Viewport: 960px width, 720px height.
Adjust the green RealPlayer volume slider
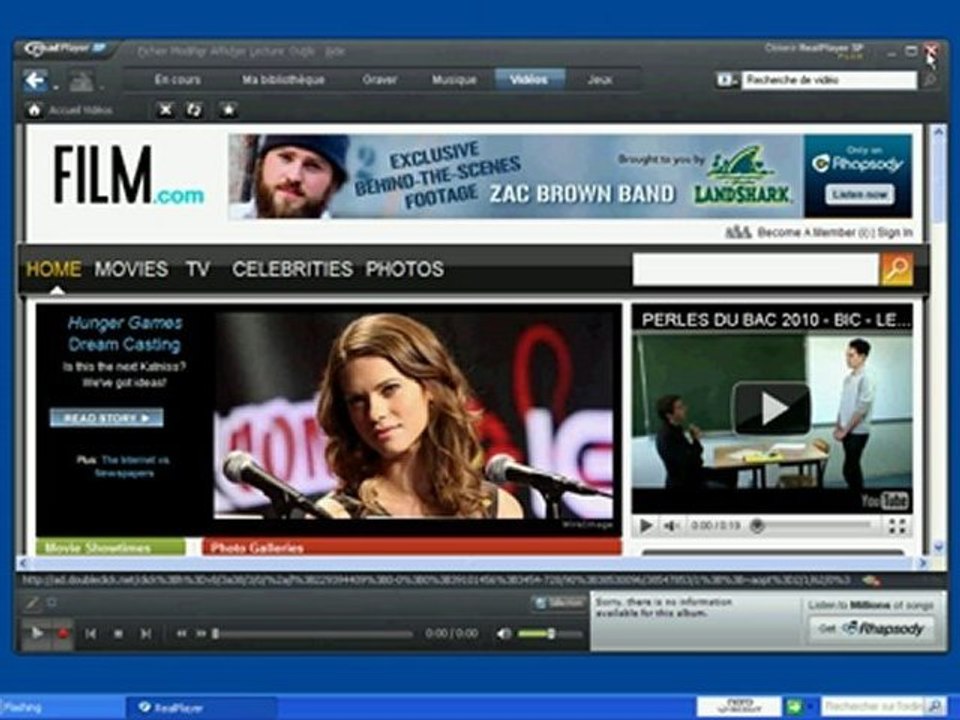549,634
